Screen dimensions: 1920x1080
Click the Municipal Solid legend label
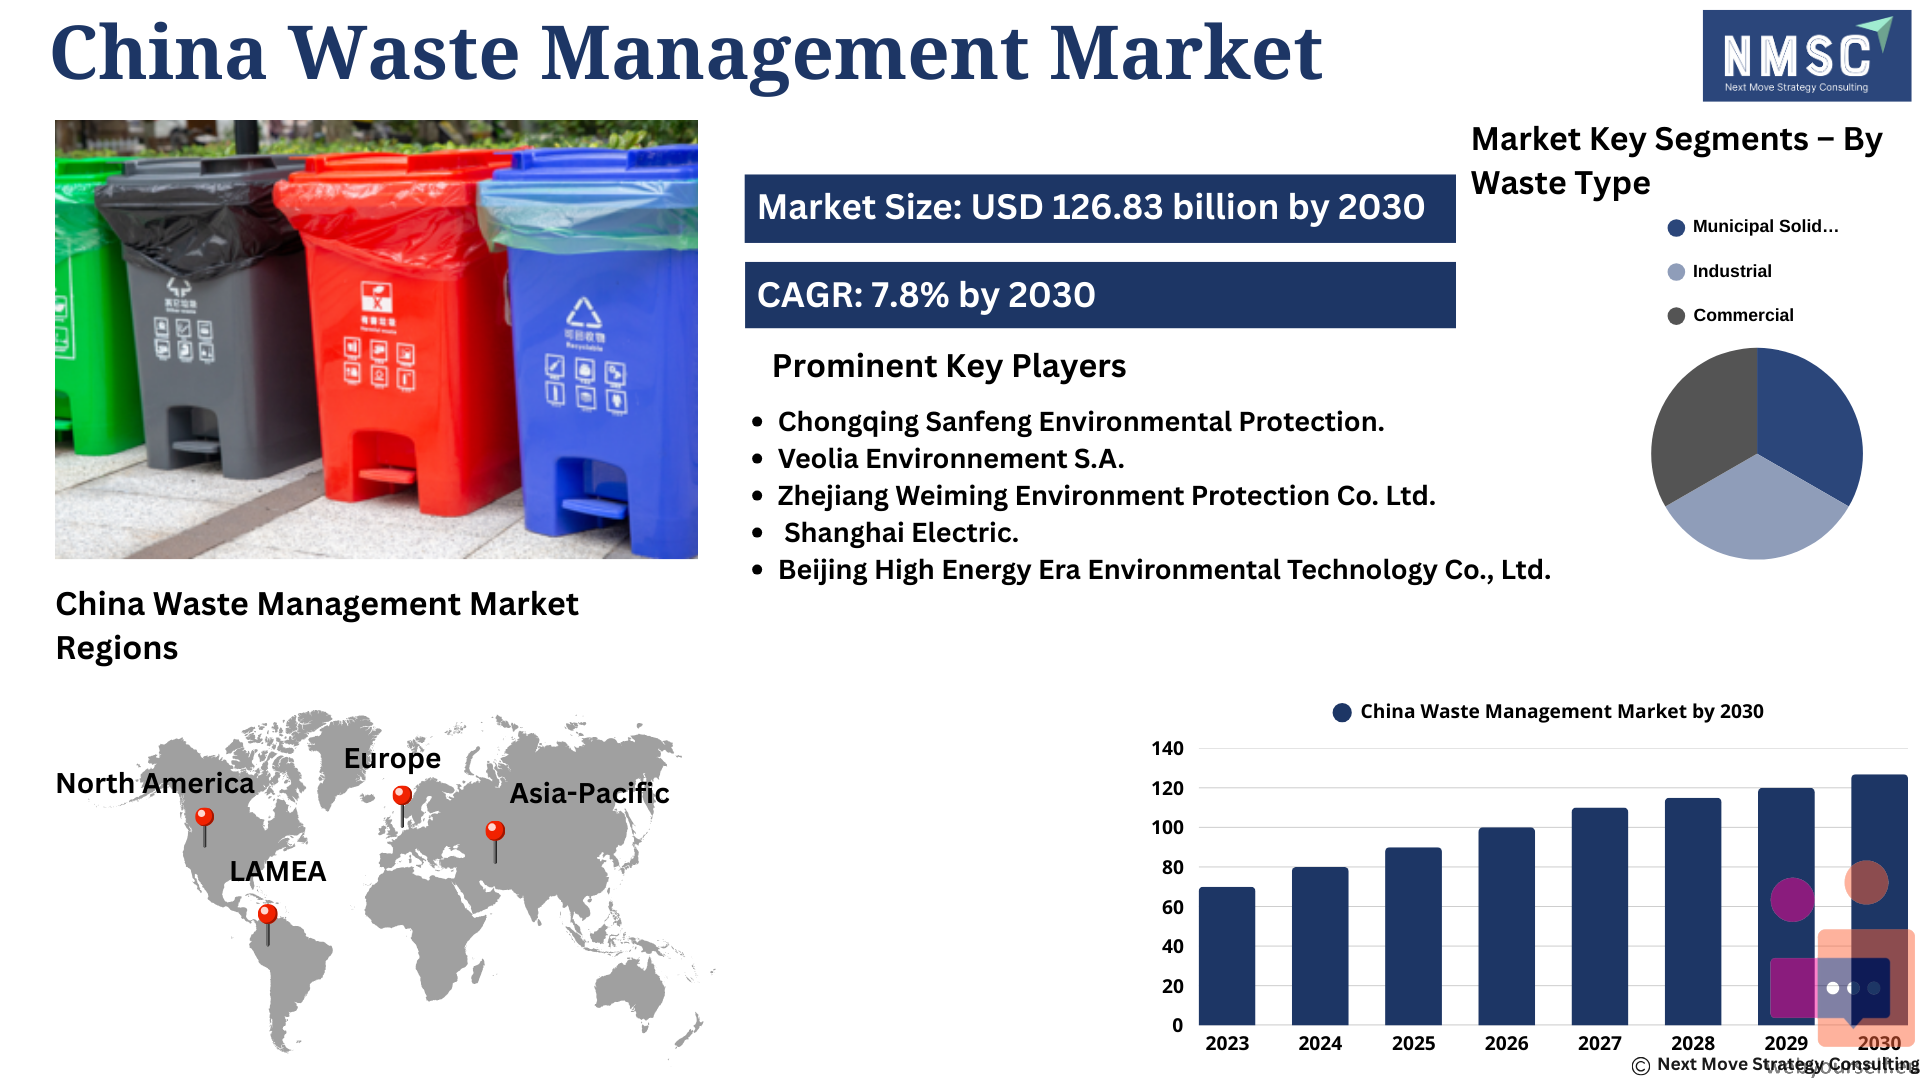pos(1765,227)
